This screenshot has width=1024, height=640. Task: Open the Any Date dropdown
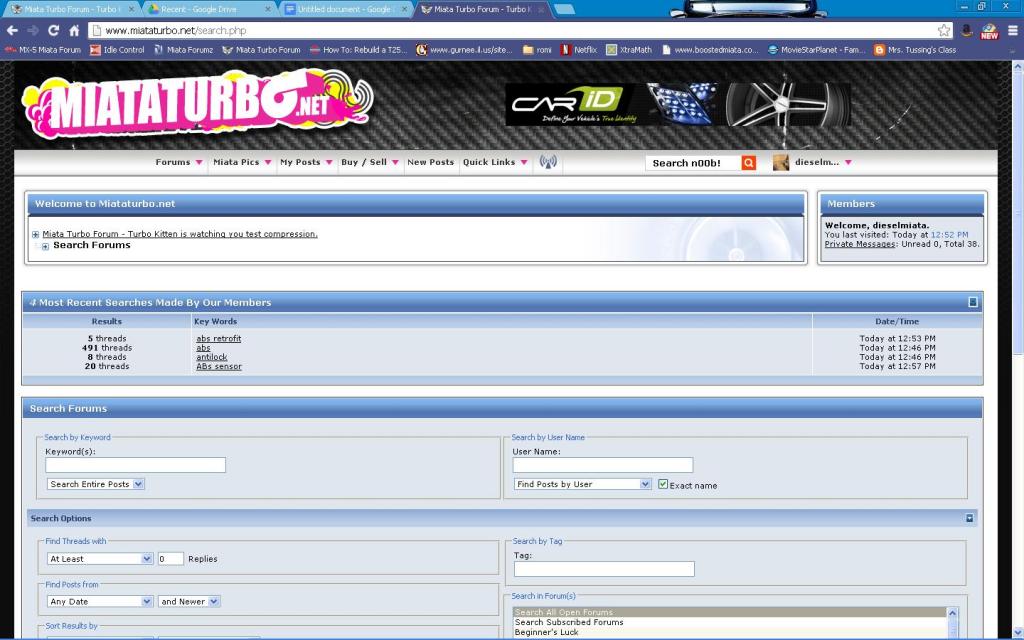pos(100,601)
